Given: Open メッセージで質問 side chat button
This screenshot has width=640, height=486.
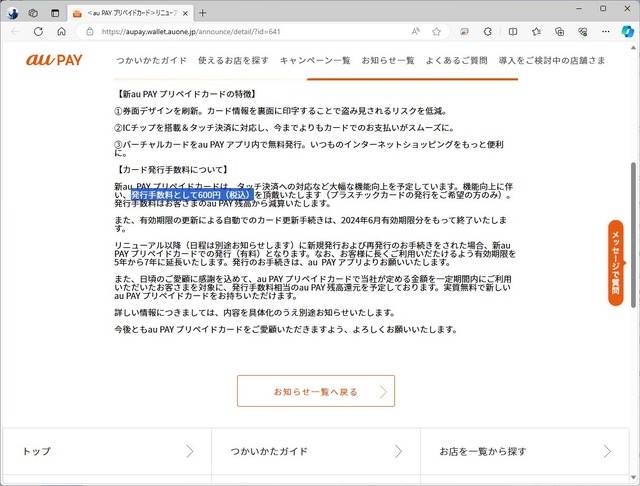Looking at the screenshot, I should click(616, 263).
